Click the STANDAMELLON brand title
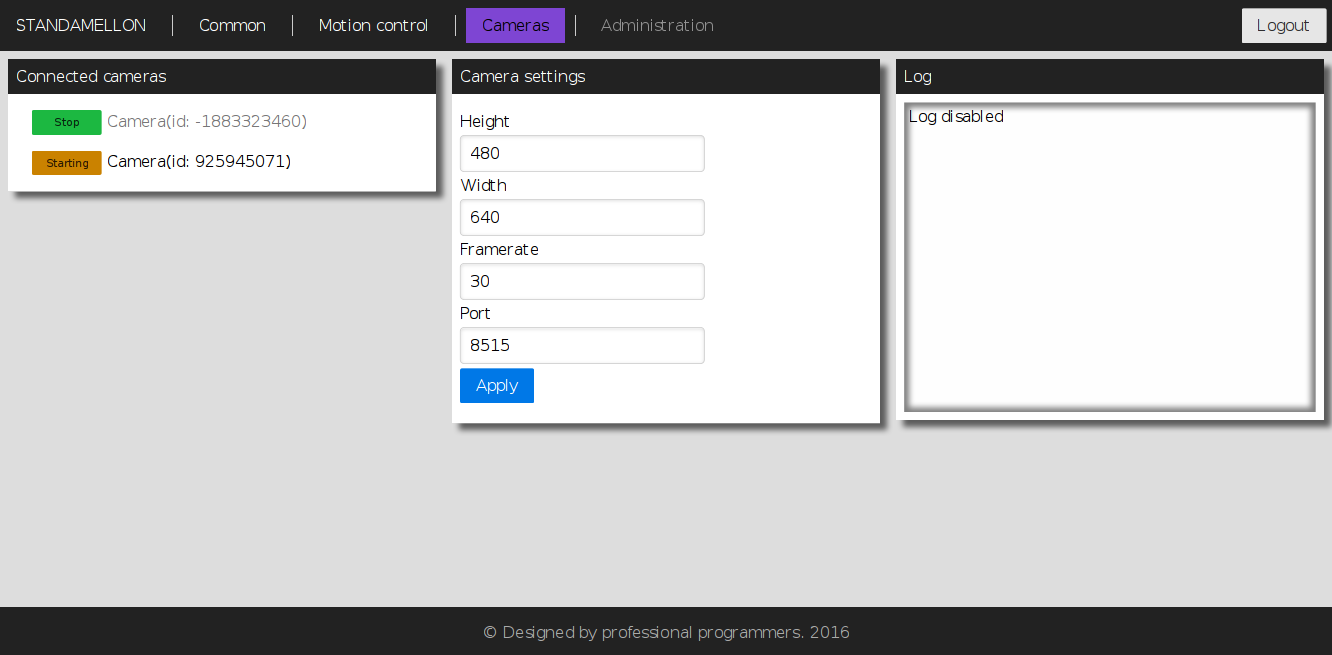The width and height of the screenshot is (1332, 655). point(81,25)
